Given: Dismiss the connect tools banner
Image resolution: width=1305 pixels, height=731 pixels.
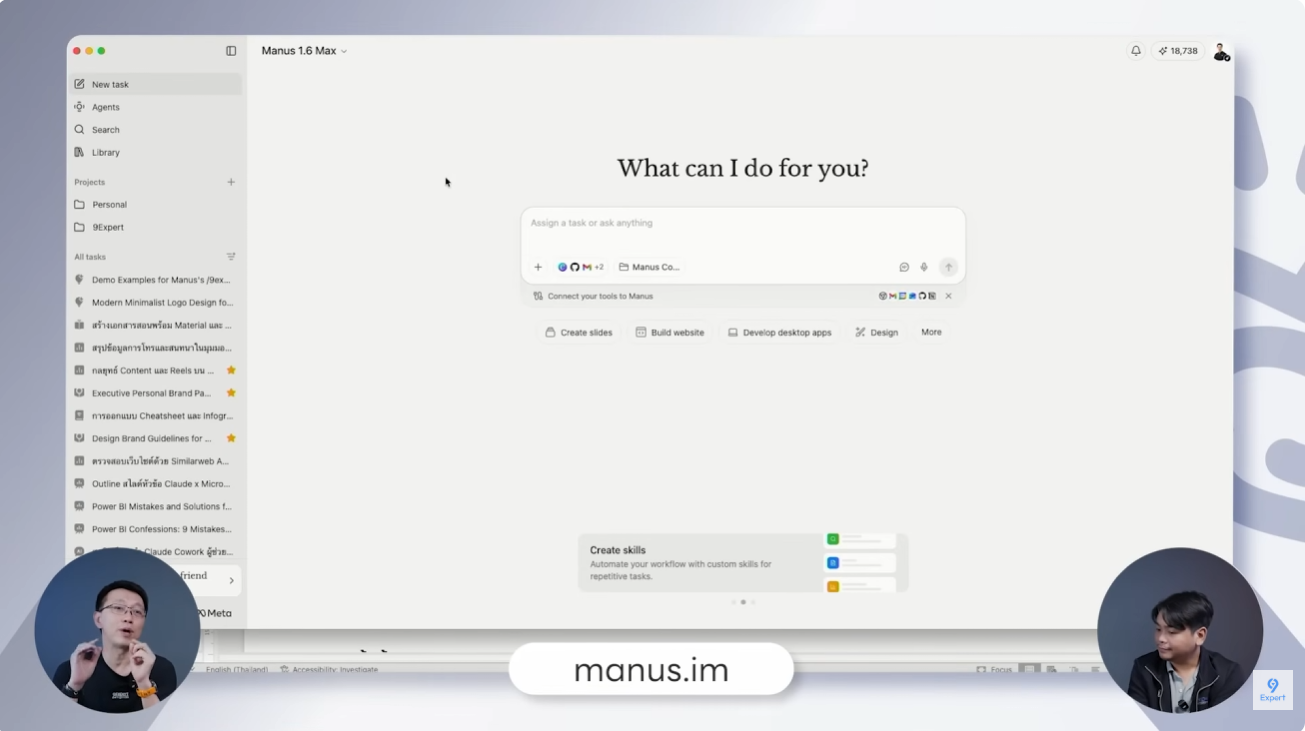Looking at the screenshot, I should [x=949, y=296].
